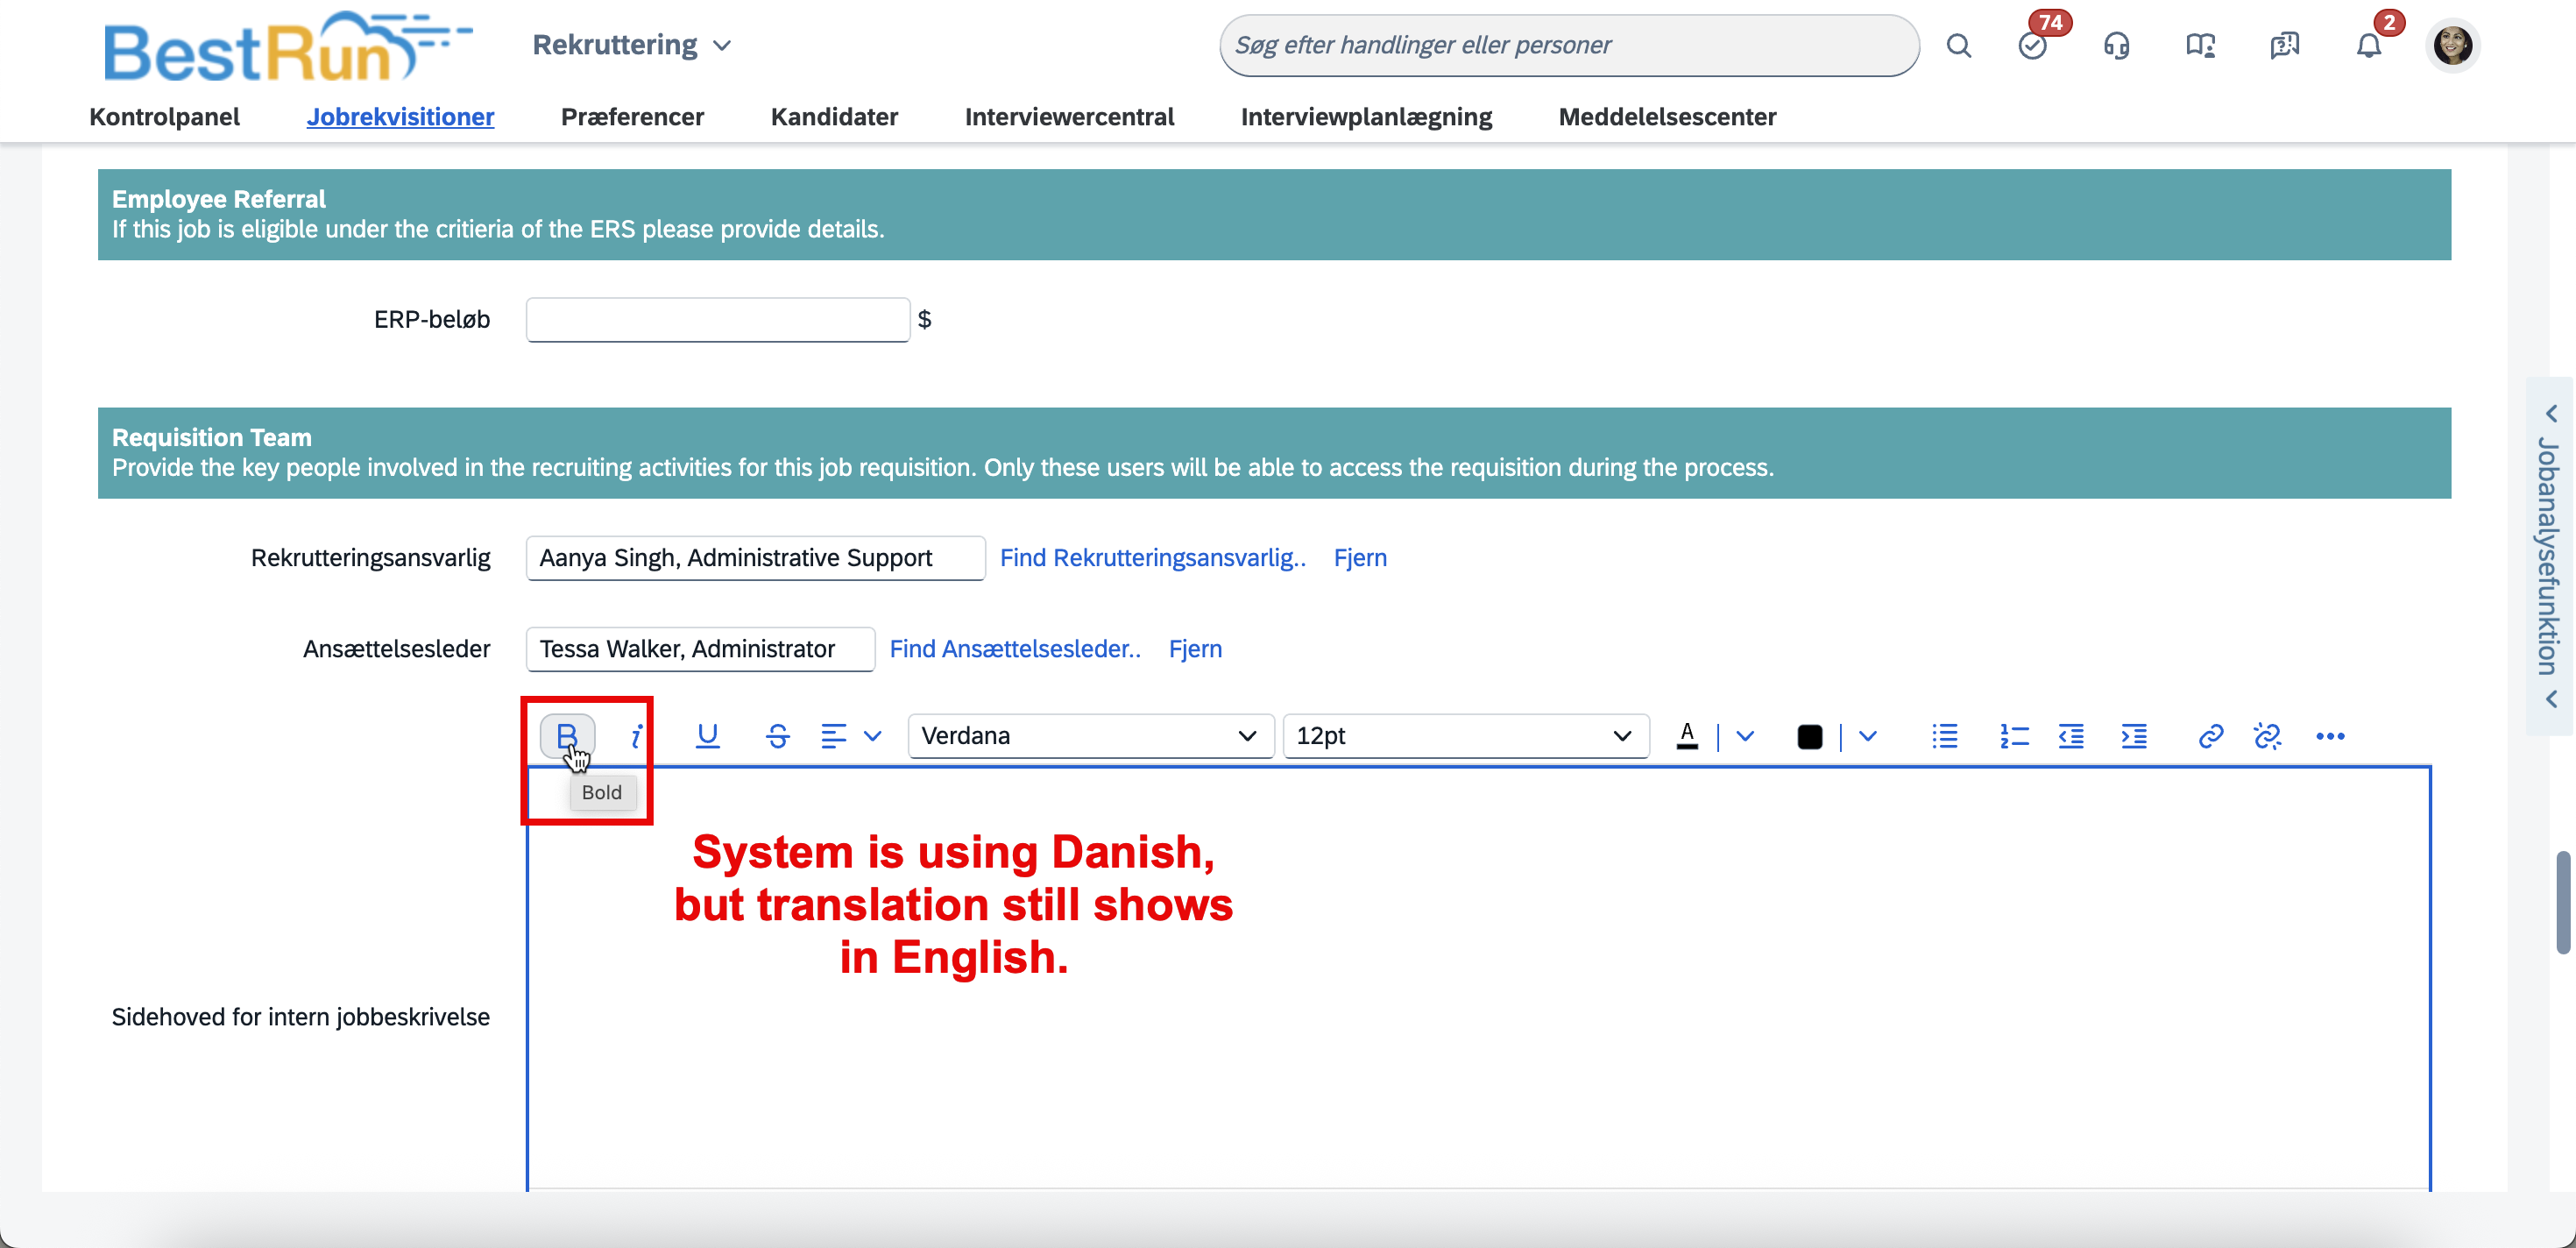Increase indent in the editor
This screenshot has height=1248, width=2576.
click(x=2134, y=736)
